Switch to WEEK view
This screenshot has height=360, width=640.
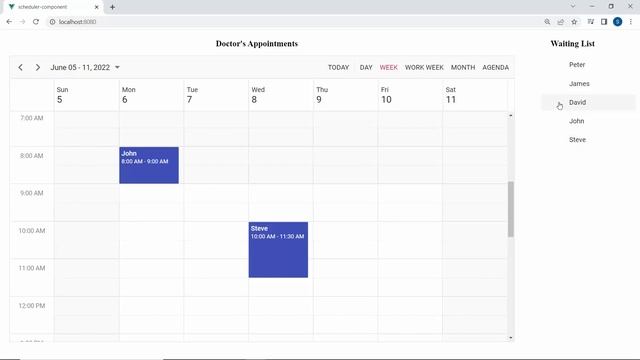click(388, 67)
